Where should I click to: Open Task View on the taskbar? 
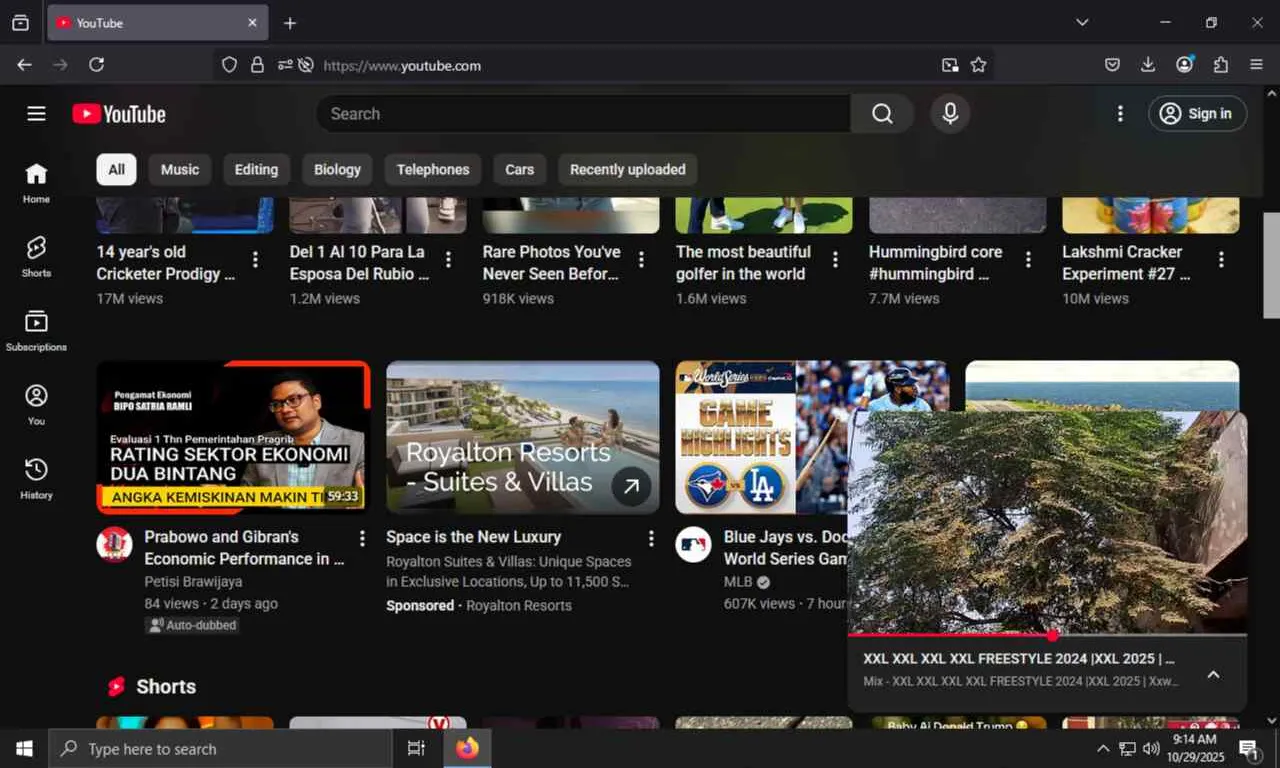416,749
